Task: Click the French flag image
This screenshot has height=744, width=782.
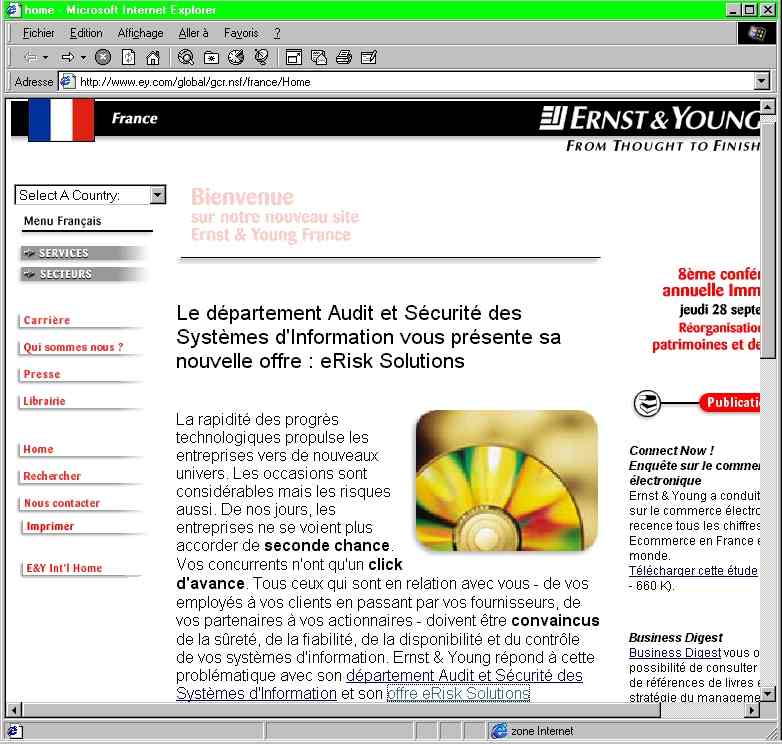Action: pyautogui.click(x=61, y=120)
